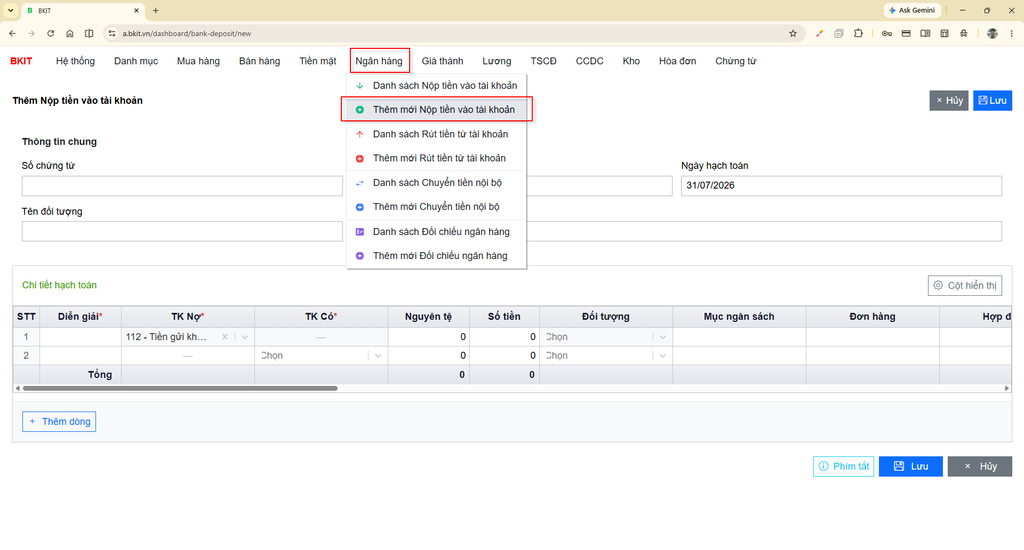1024x550 pixels.
Task: Open the Danh mục menu
Action: (136, 61)
